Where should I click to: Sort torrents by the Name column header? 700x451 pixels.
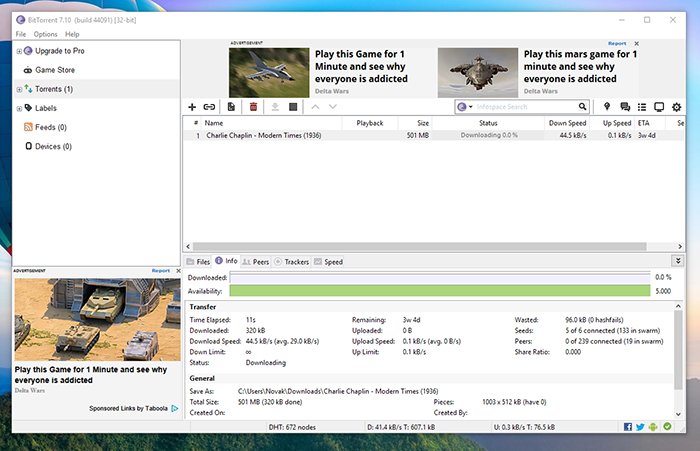pos(272,123)
